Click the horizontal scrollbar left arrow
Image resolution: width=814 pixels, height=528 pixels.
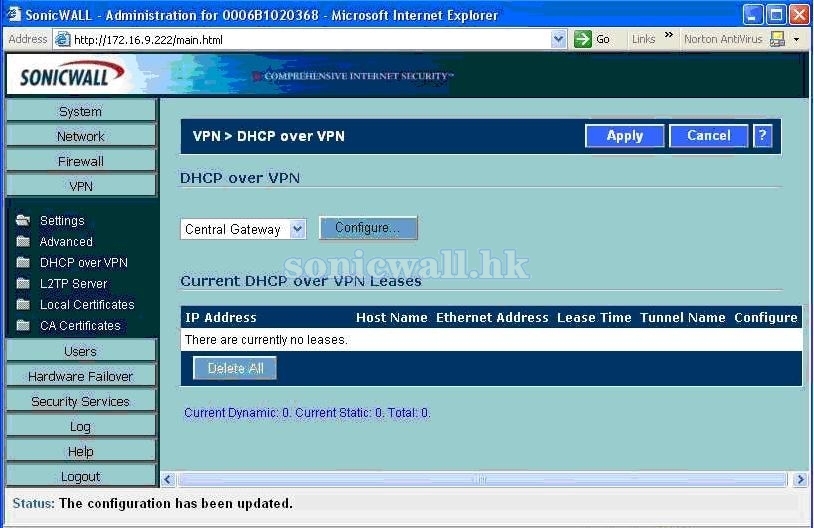coord(168,479)
